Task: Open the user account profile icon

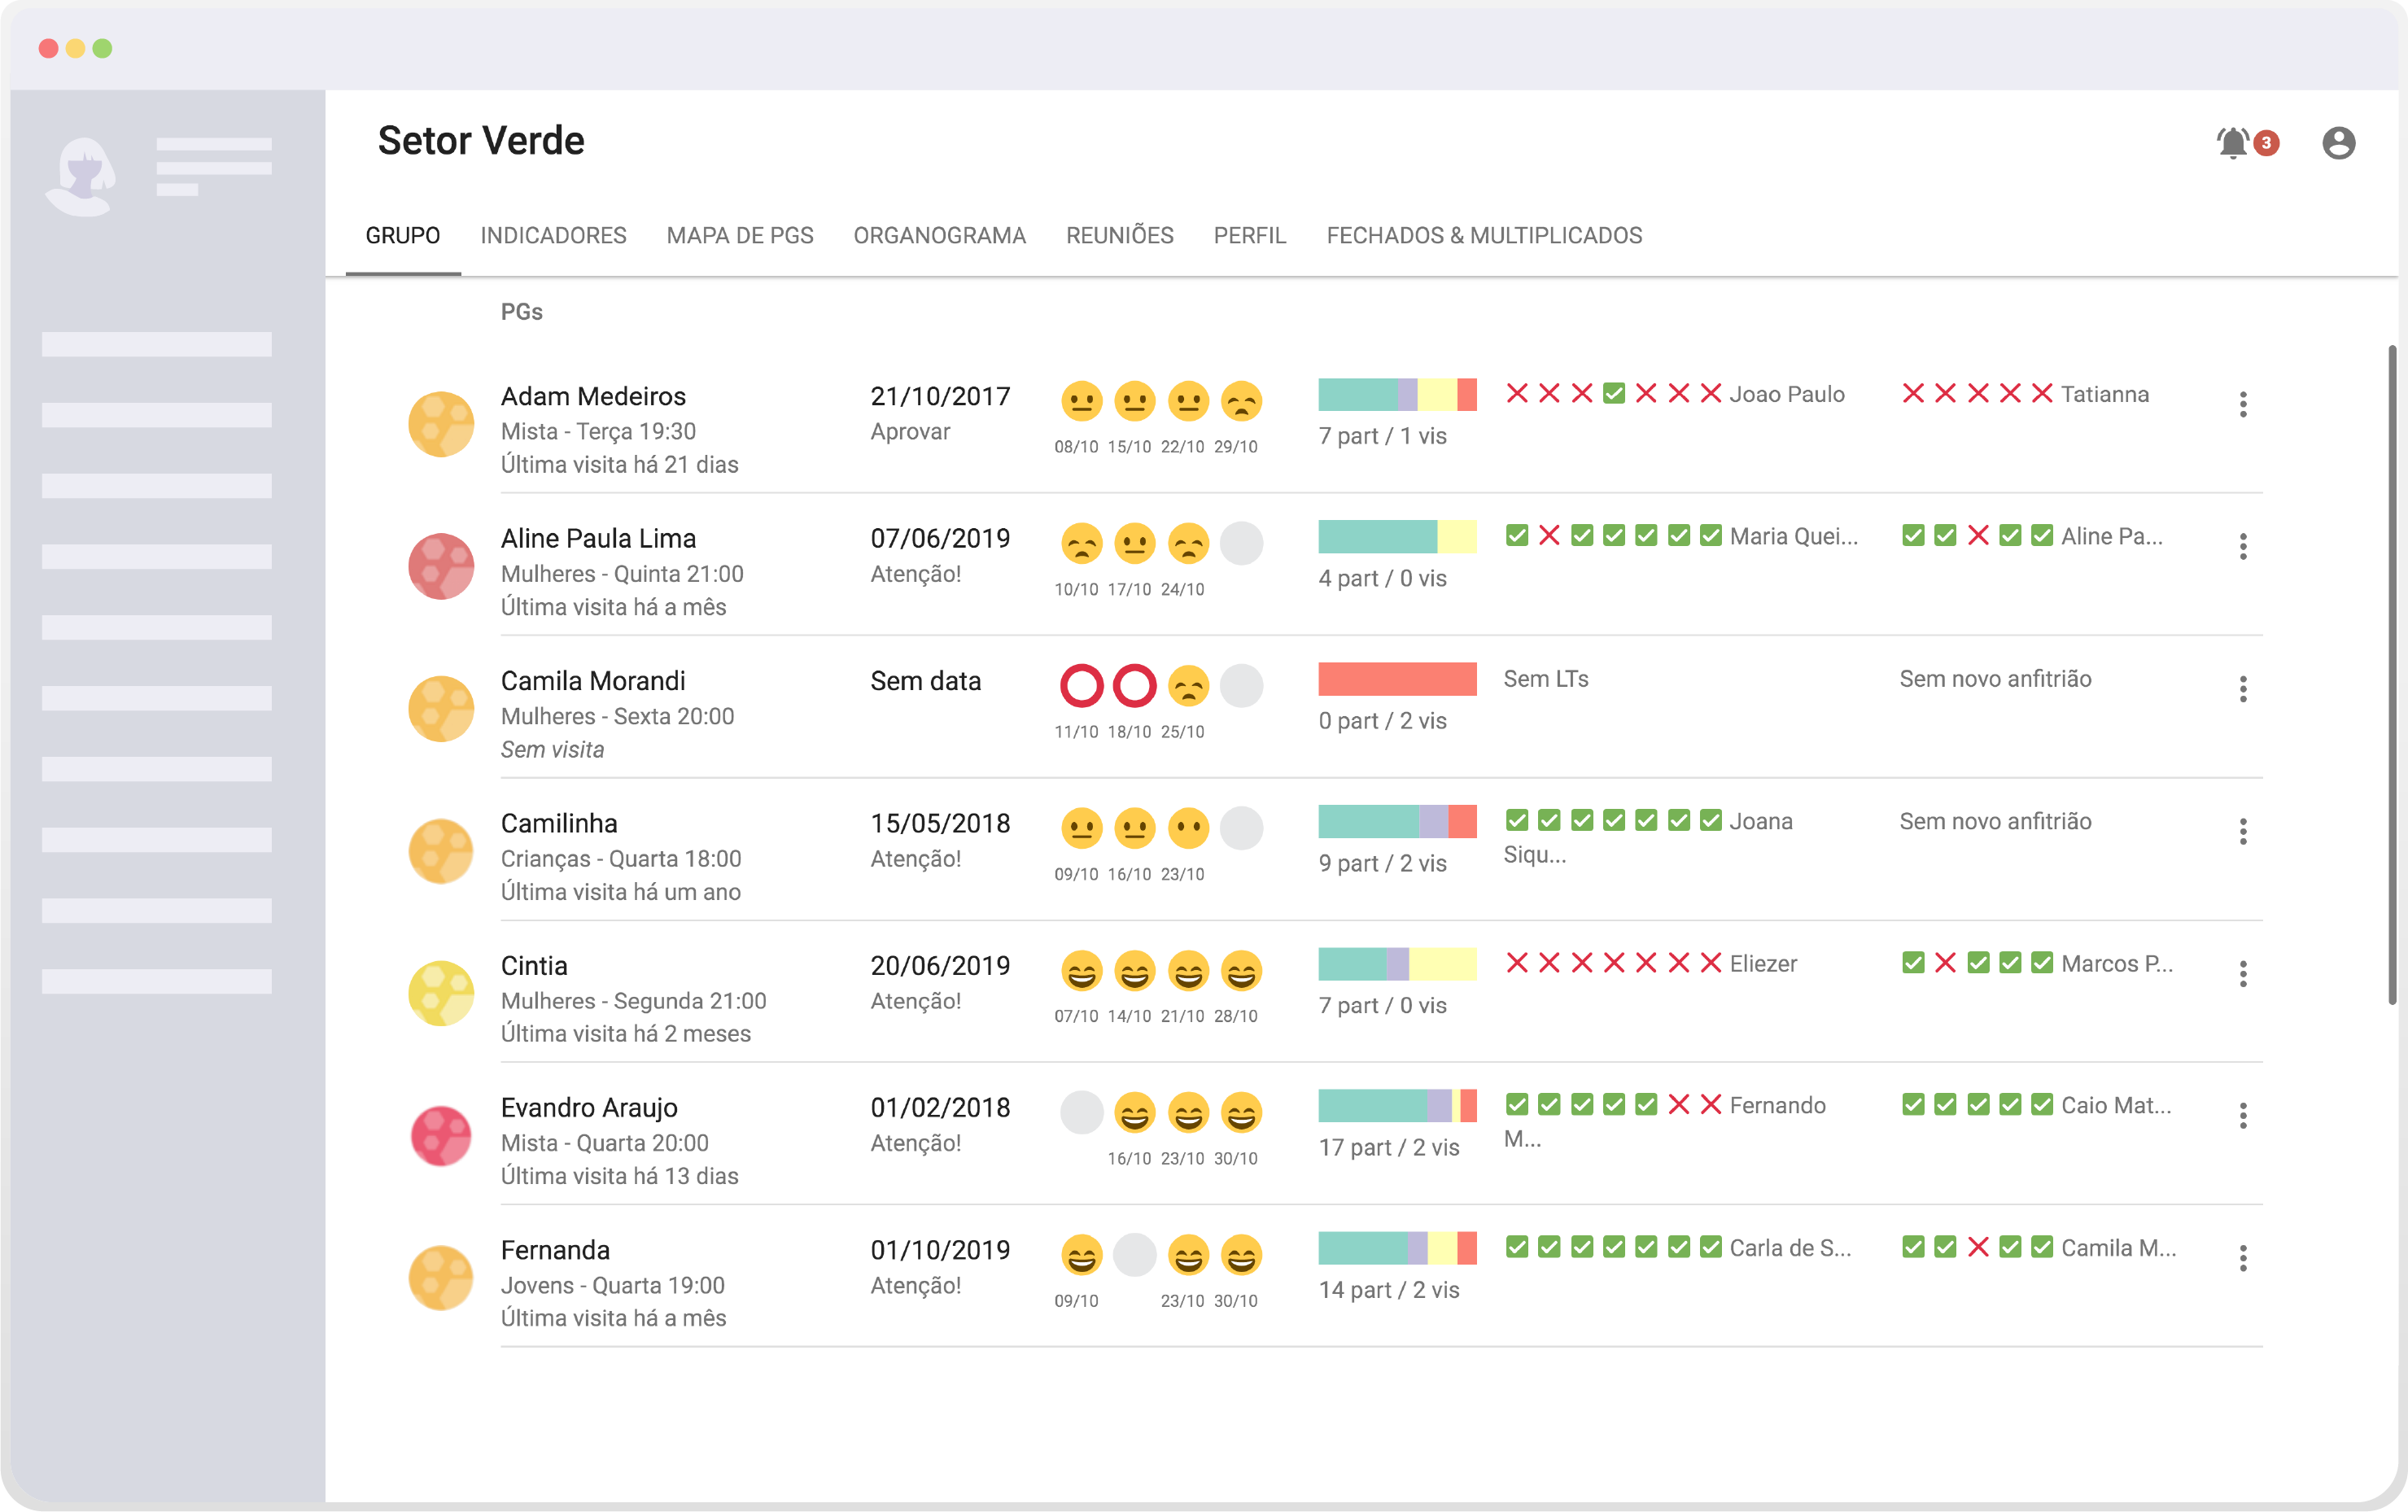Action: tap(2338, 143)
